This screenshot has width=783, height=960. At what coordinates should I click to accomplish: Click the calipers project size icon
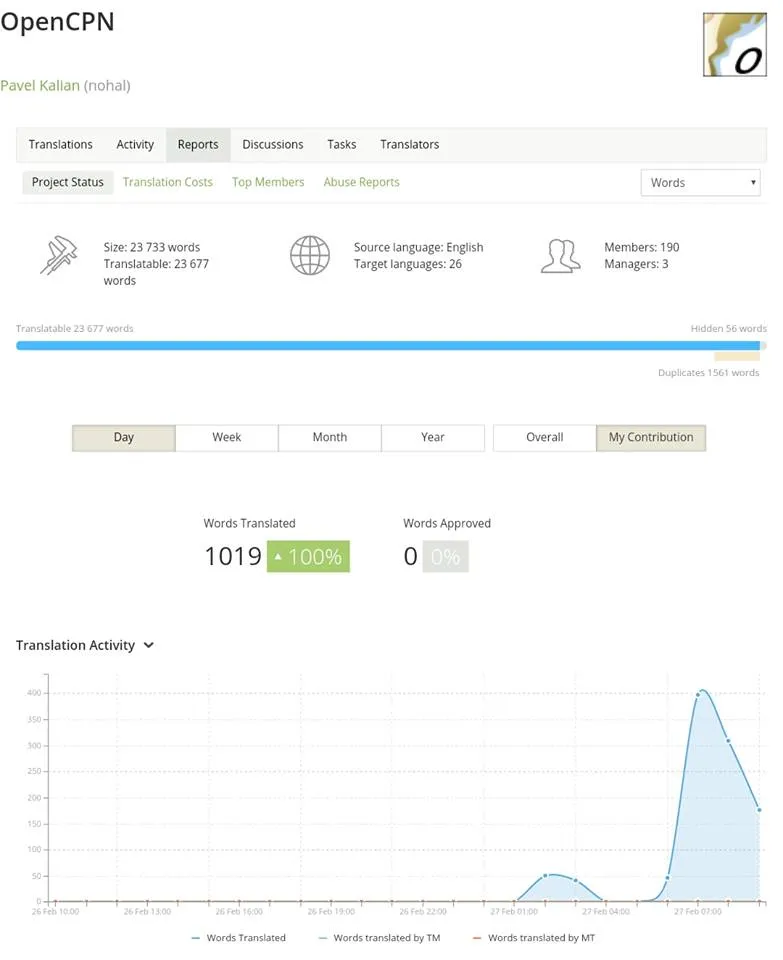click(x=59, y=255)
